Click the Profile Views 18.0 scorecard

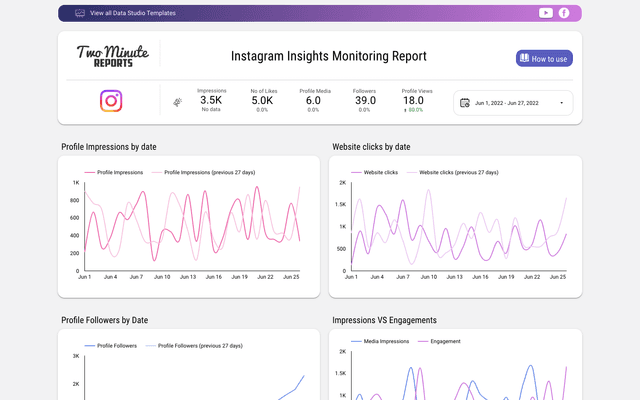(416, 100)
